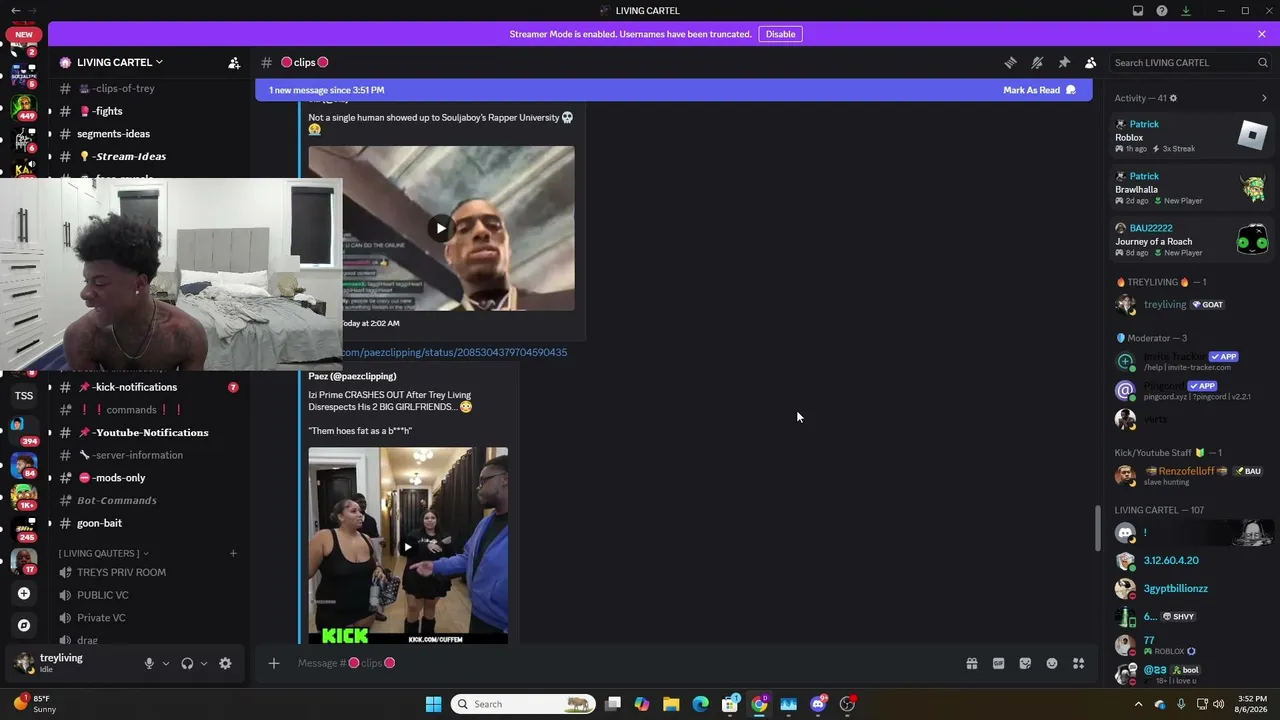Invite people to server icon
This screenshot has width=1280, height=720.
pos(234,62)
